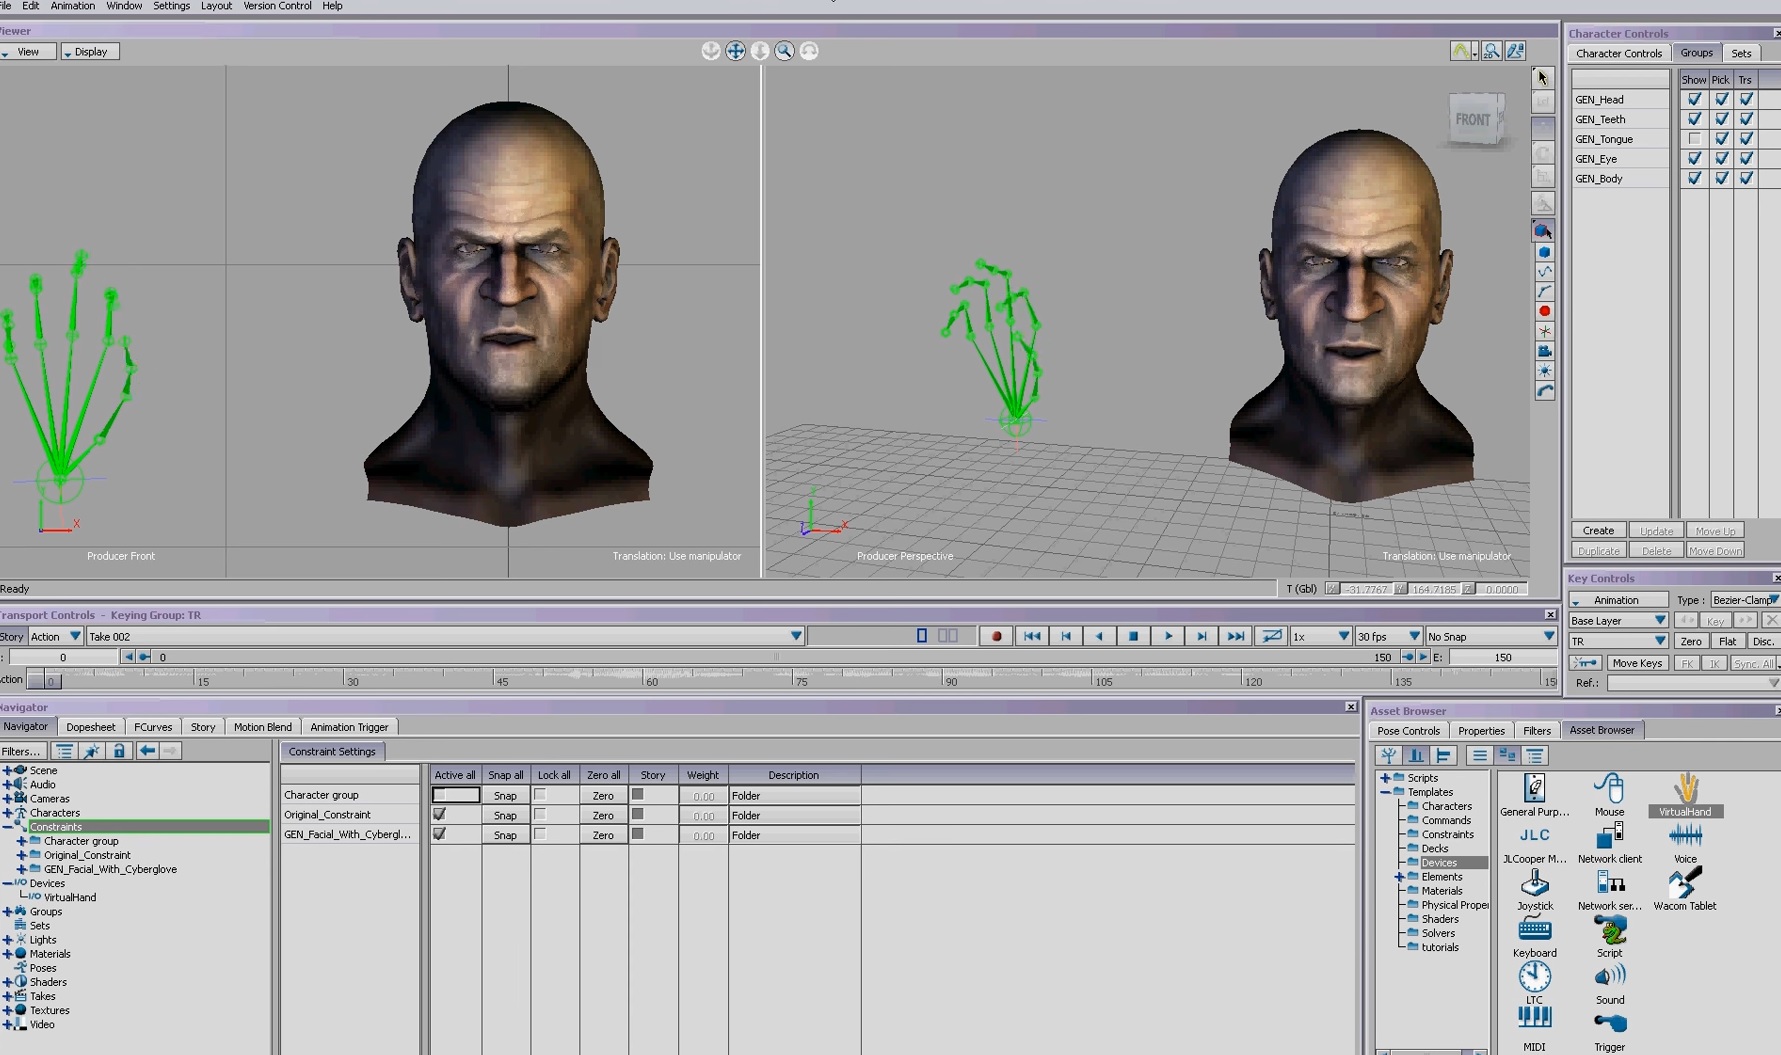Open the Version Control menu
Image resolution: width=1781 pixels, height=1055 pixels.
pyautogui.click(x=277, y=6)
